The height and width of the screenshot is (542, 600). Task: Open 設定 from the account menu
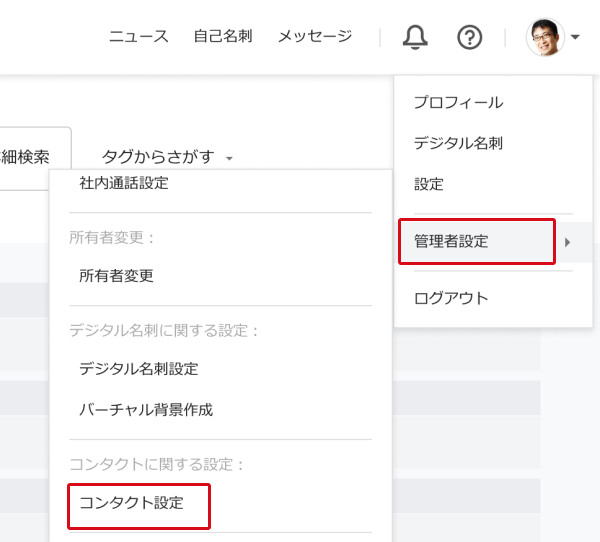point(429,184)
